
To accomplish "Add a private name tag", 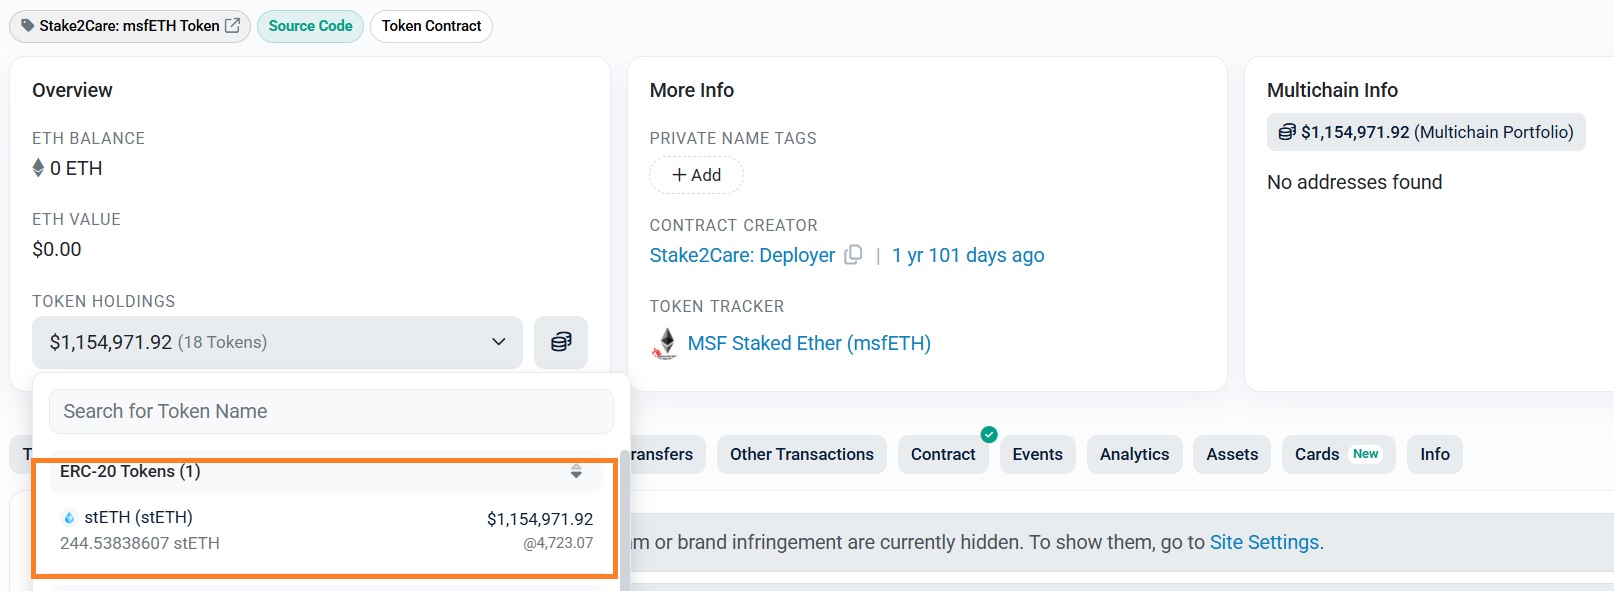I will coord(696,175).
